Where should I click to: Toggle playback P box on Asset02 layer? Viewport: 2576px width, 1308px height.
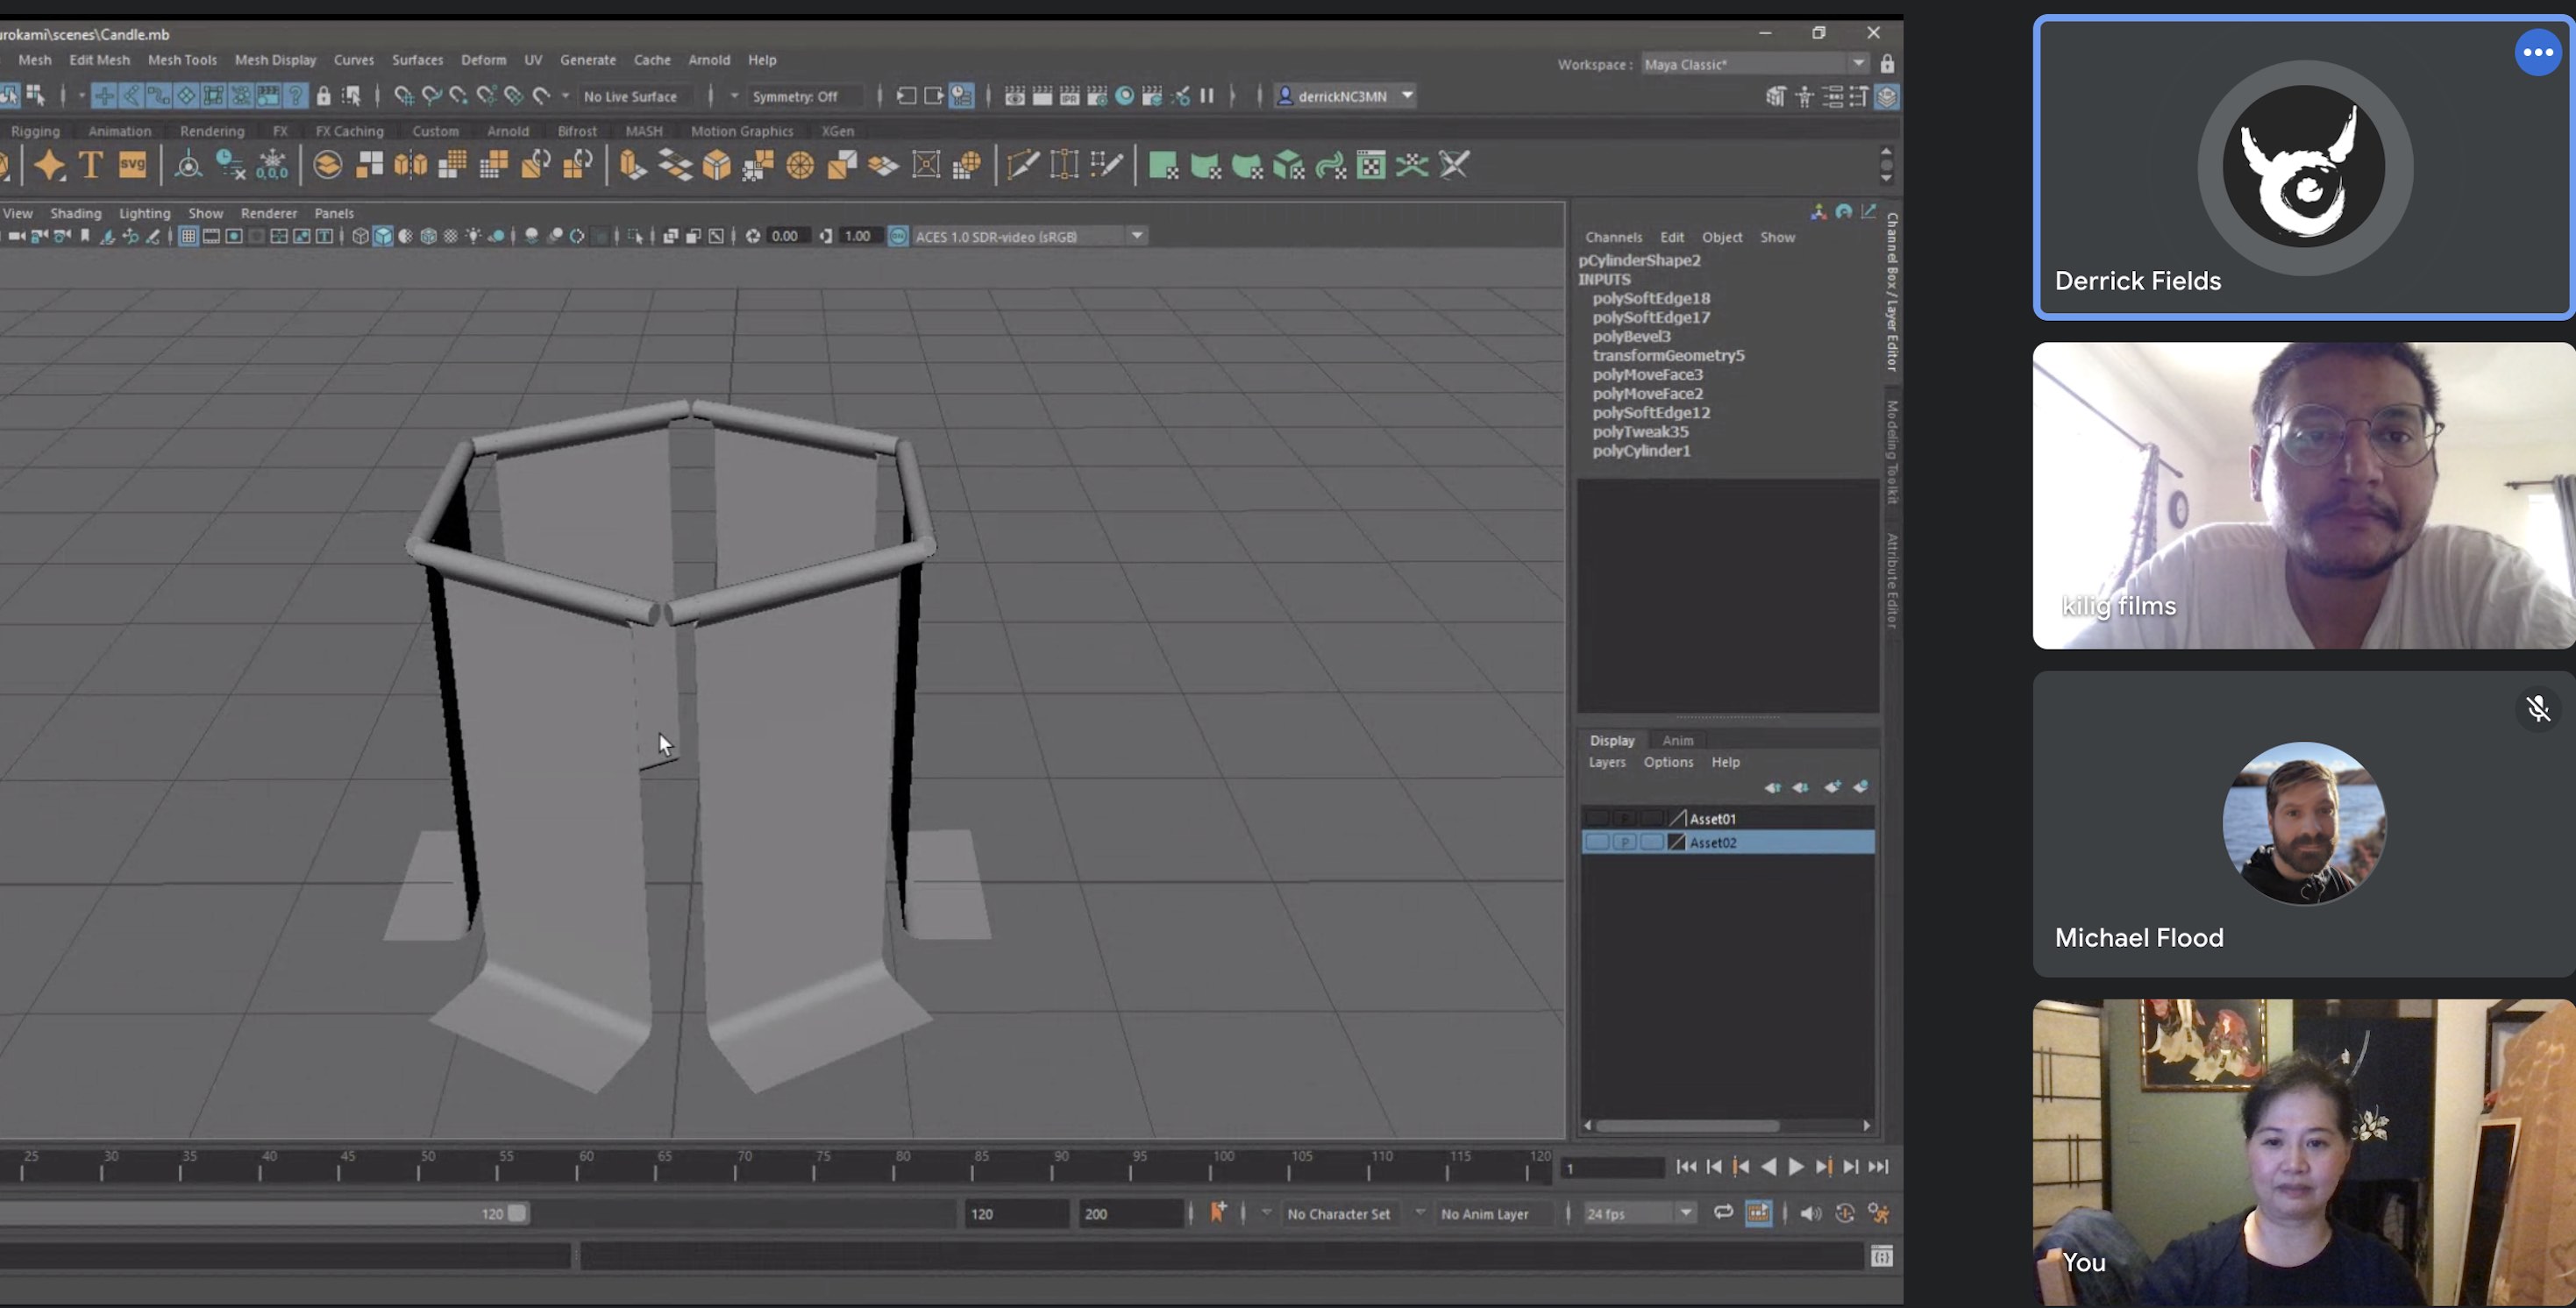point(1624,842)
